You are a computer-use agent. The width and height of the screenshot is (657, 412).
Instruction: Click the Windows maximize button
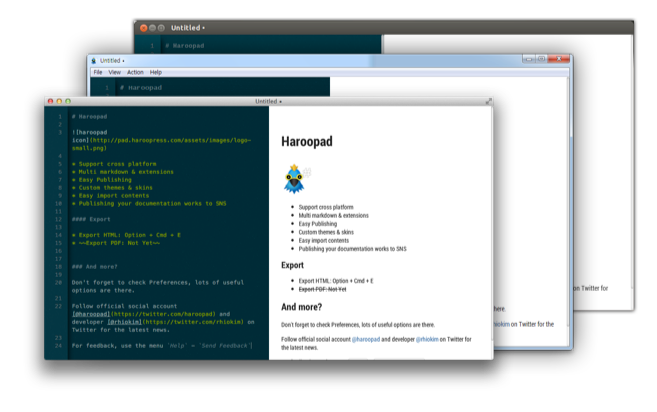point(541,59)
